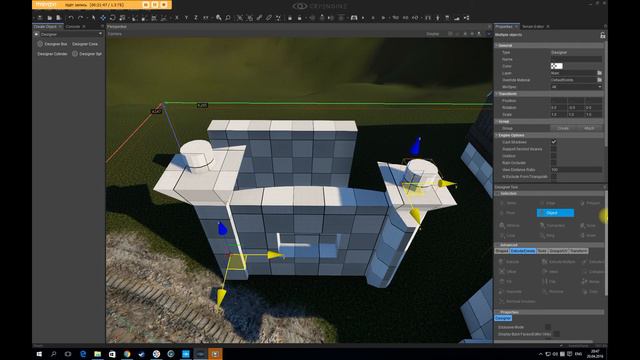Constrain to Z axis in the toolbar
Screen dimensions: 640x360
[x=196, y=18]
